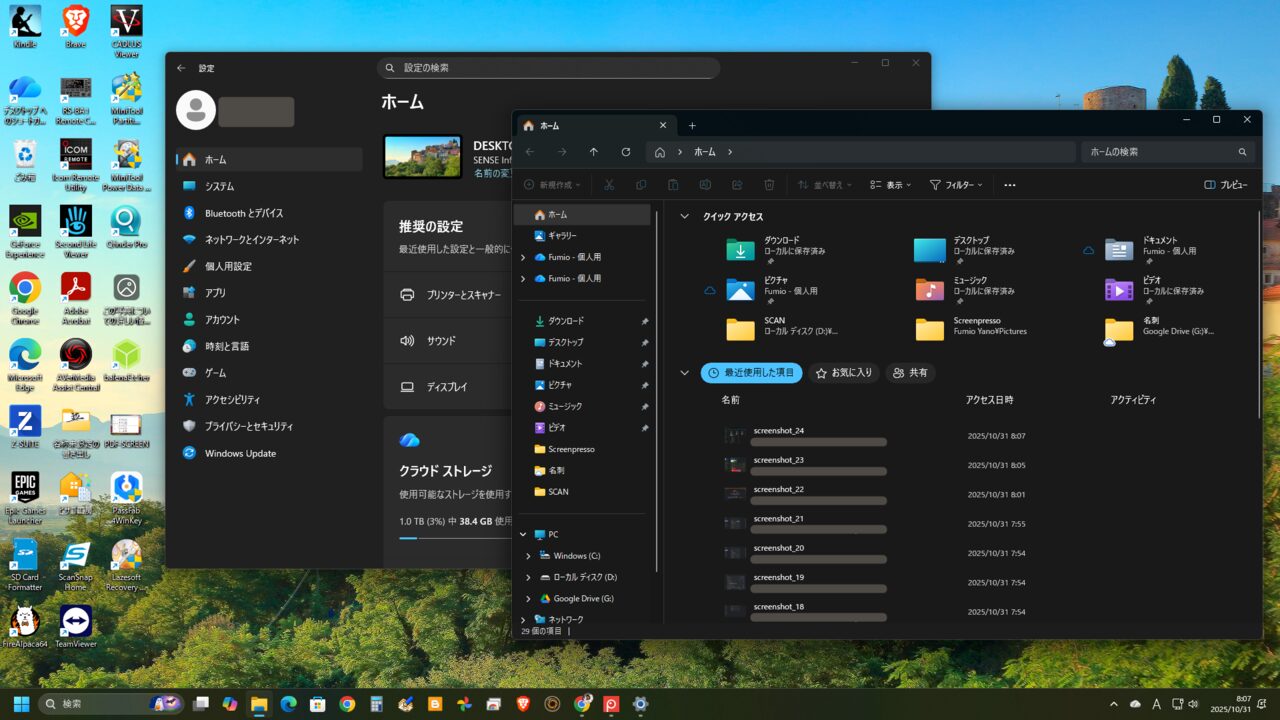Screen dimensions: 1280x720
Task: Open a new File Explorer tab
Action: tap(692, 126)
